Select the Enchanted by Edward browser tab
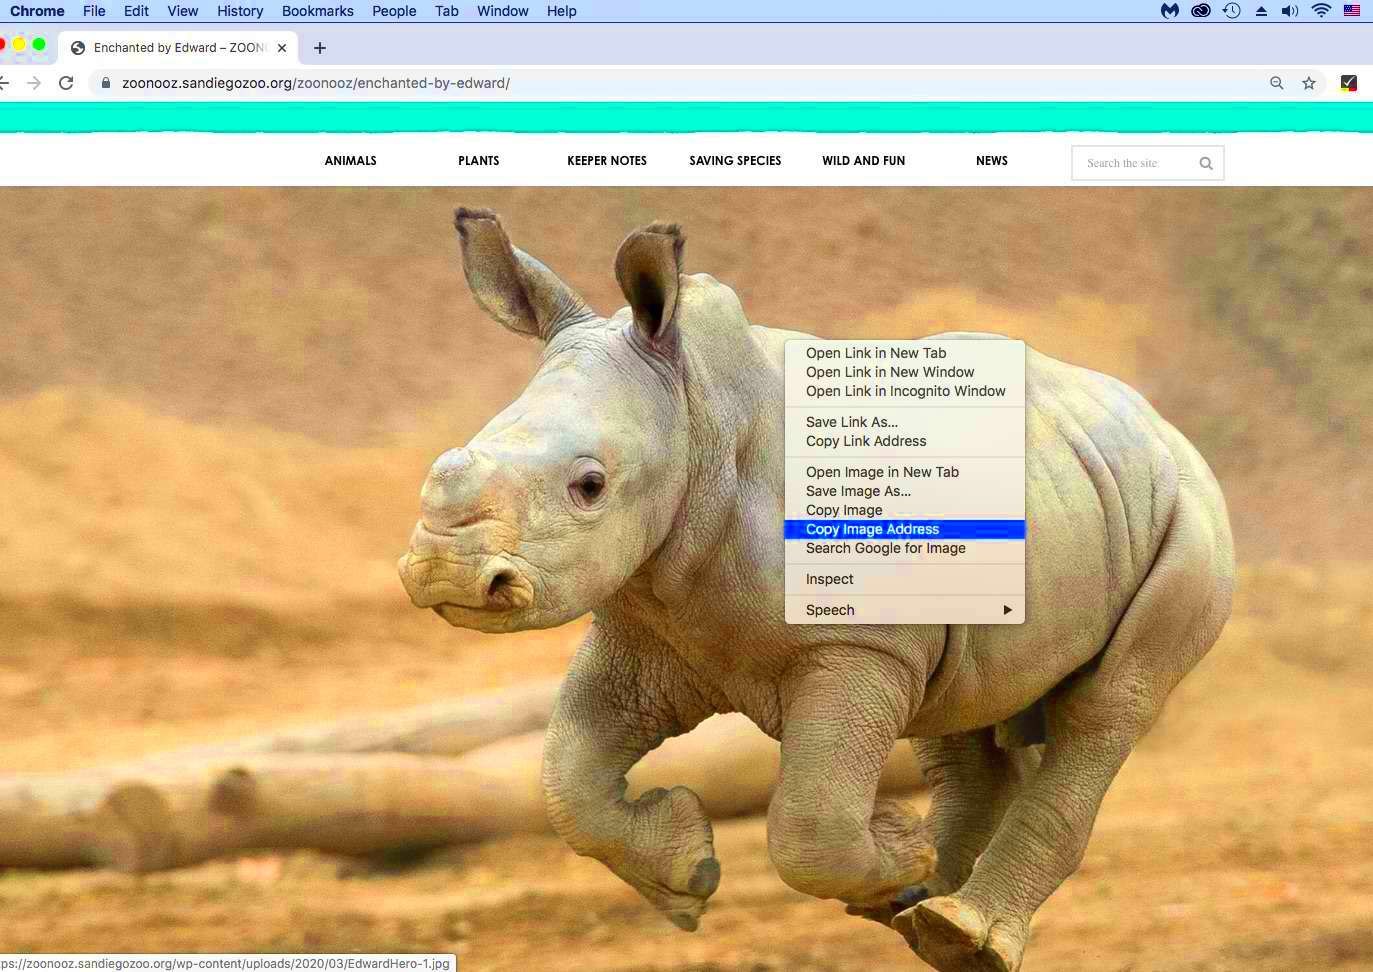The width and height of the screenshot is (1373, 972). pos(178,48)
